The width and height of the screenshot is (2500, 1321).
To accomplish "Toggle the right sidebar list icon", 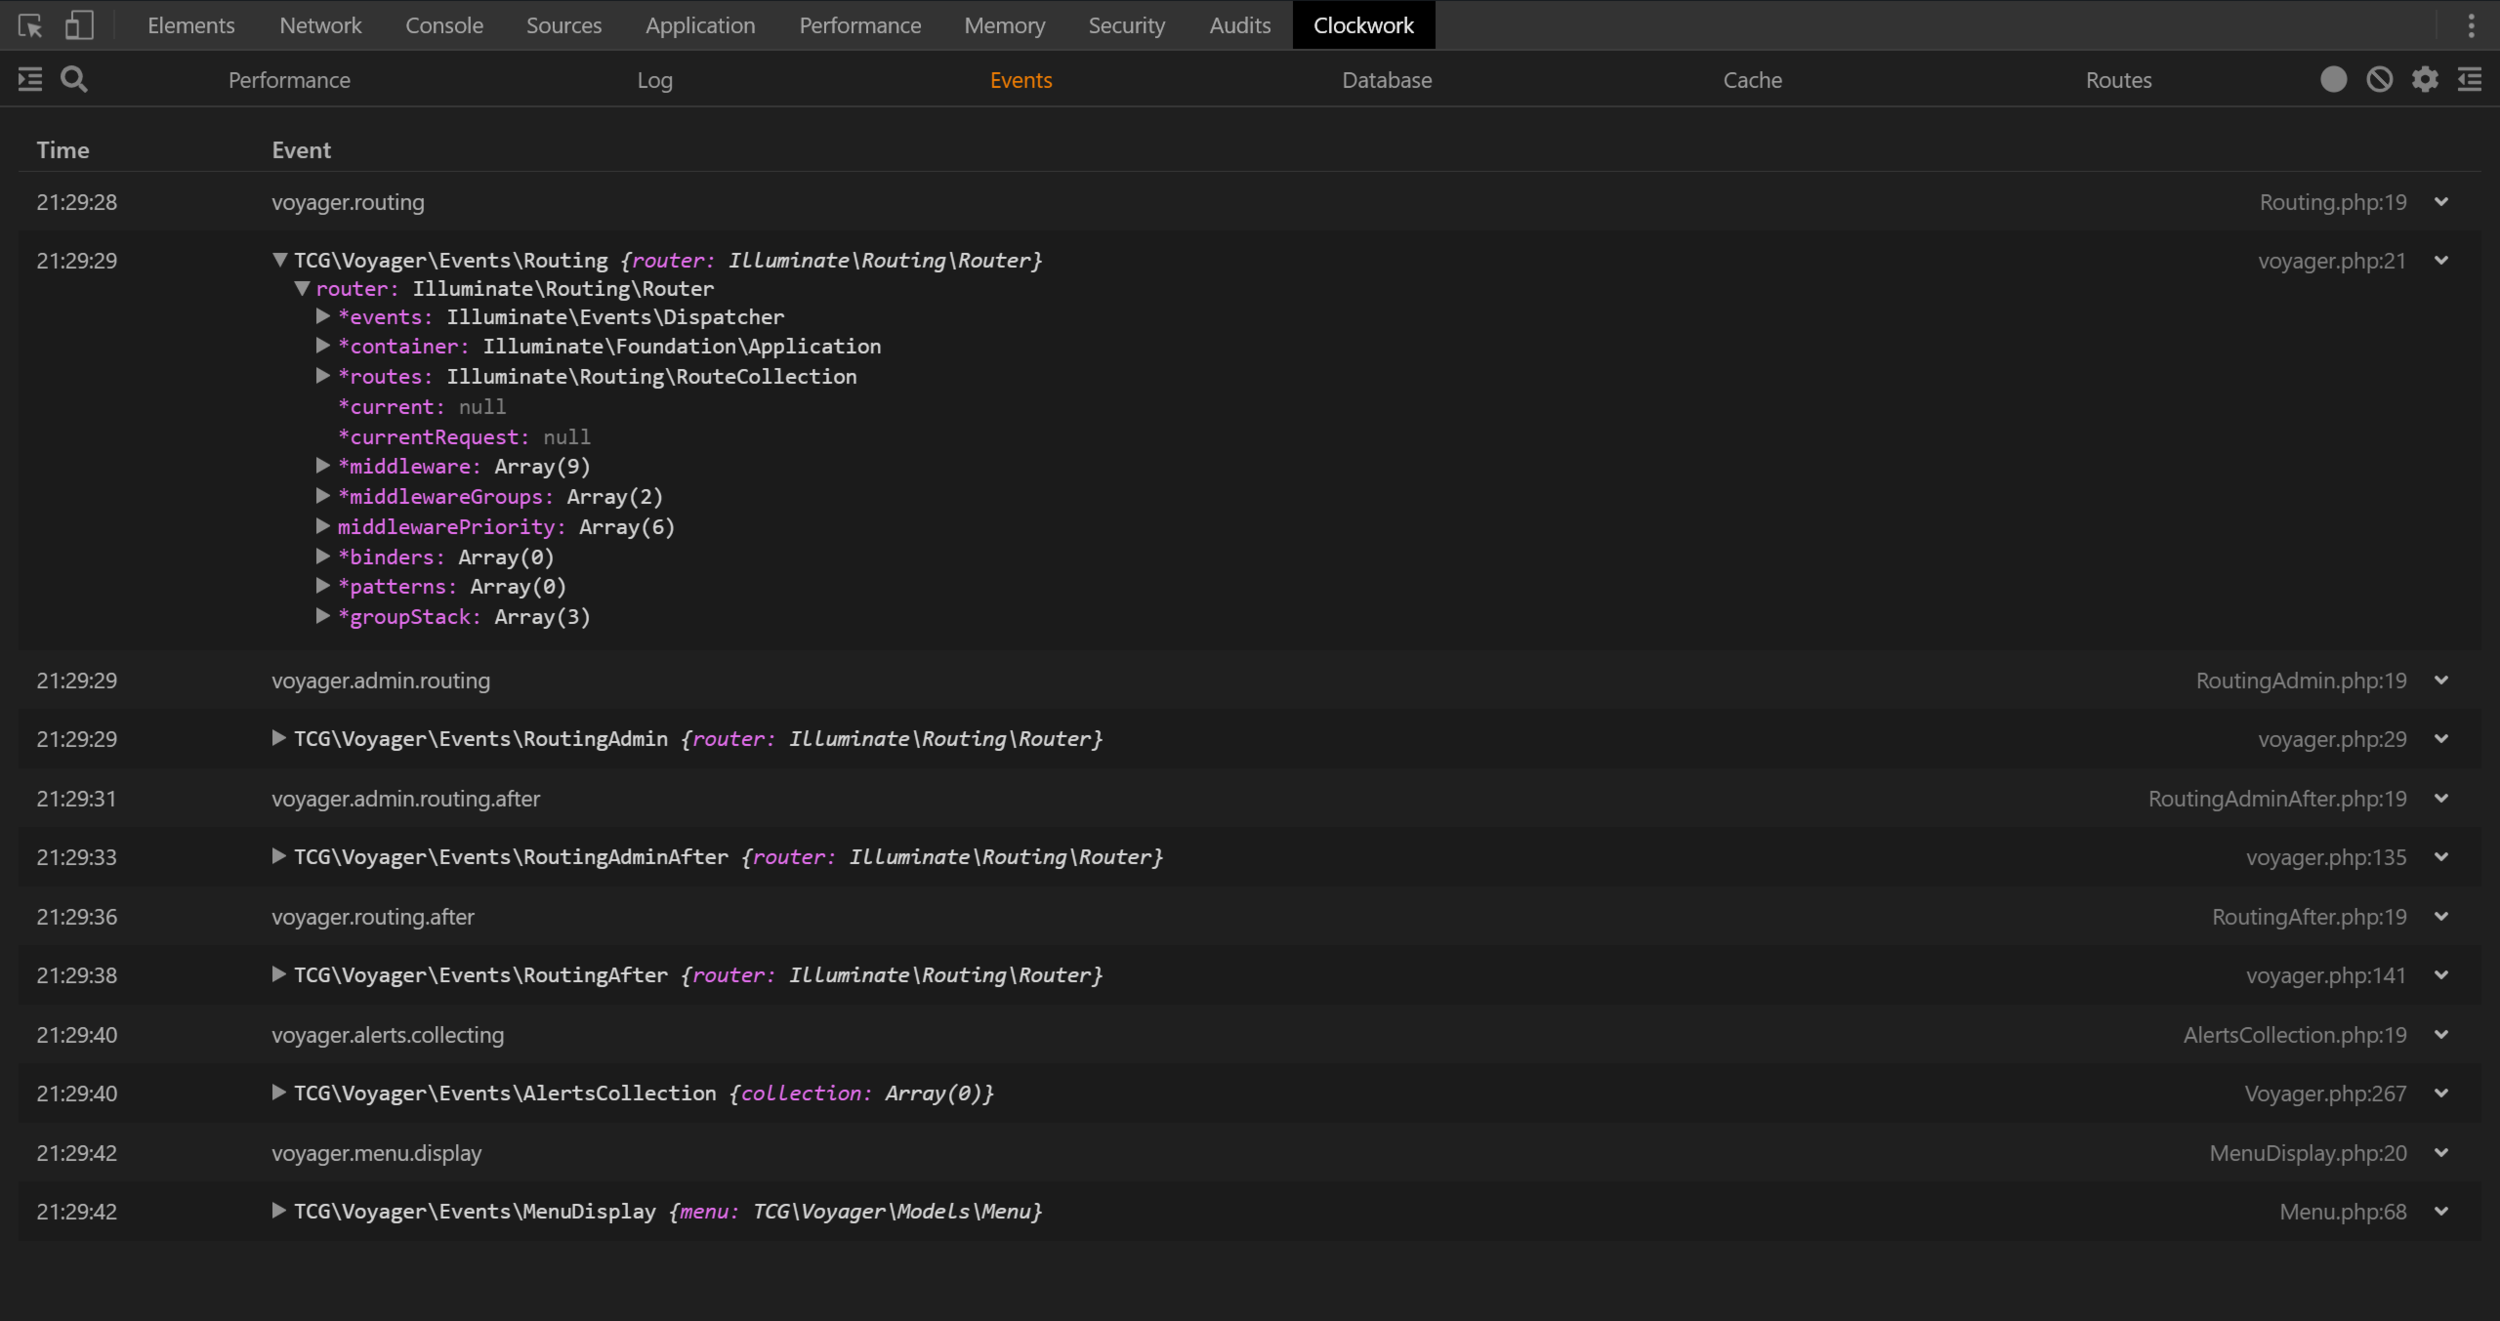I will pyautogui.click(x=2470, y=80).
